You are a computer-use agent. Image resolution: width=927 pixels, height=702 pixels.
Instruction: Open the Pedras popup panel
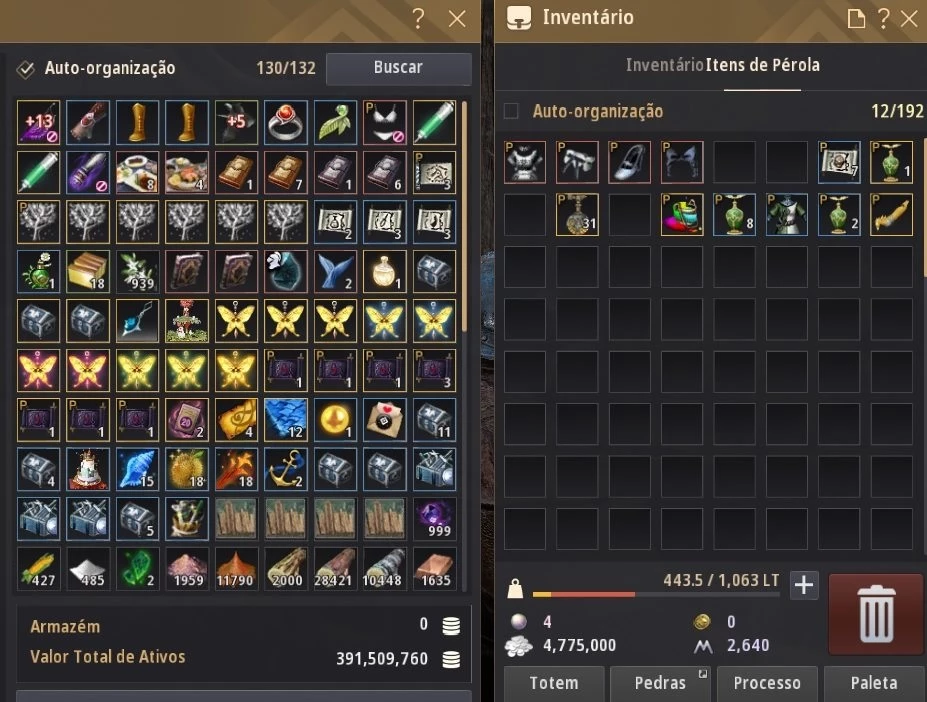click(660, 683)
